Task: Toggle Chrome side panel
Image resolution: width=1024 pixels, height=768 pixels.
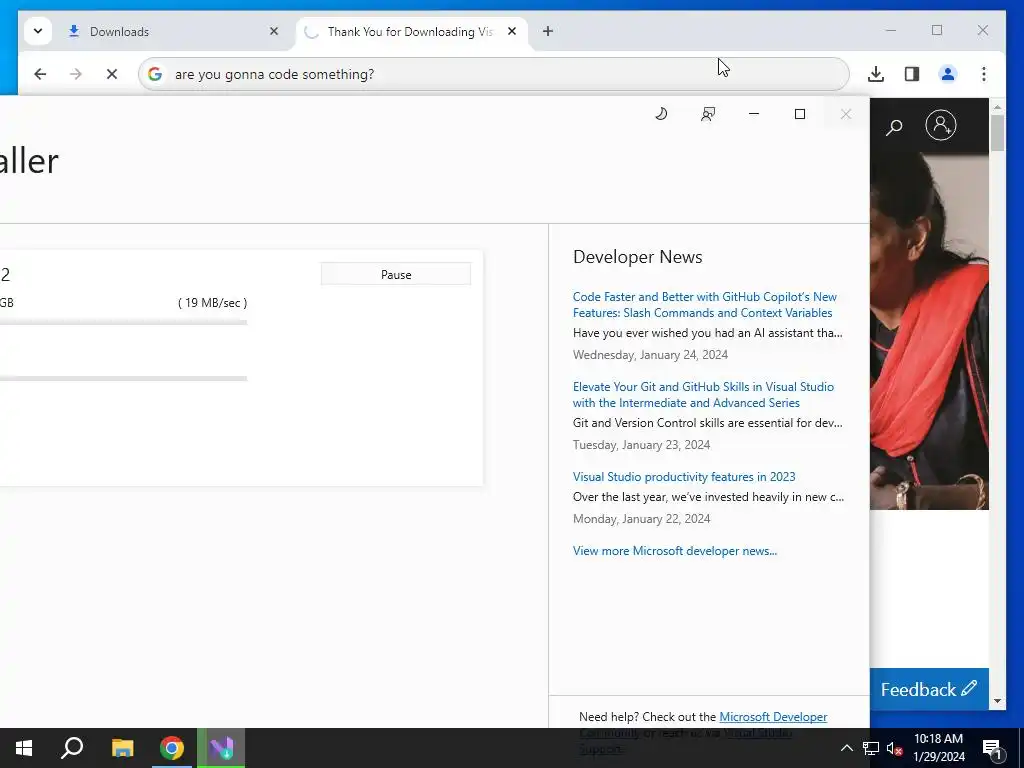Action: [x=912, y=74]
